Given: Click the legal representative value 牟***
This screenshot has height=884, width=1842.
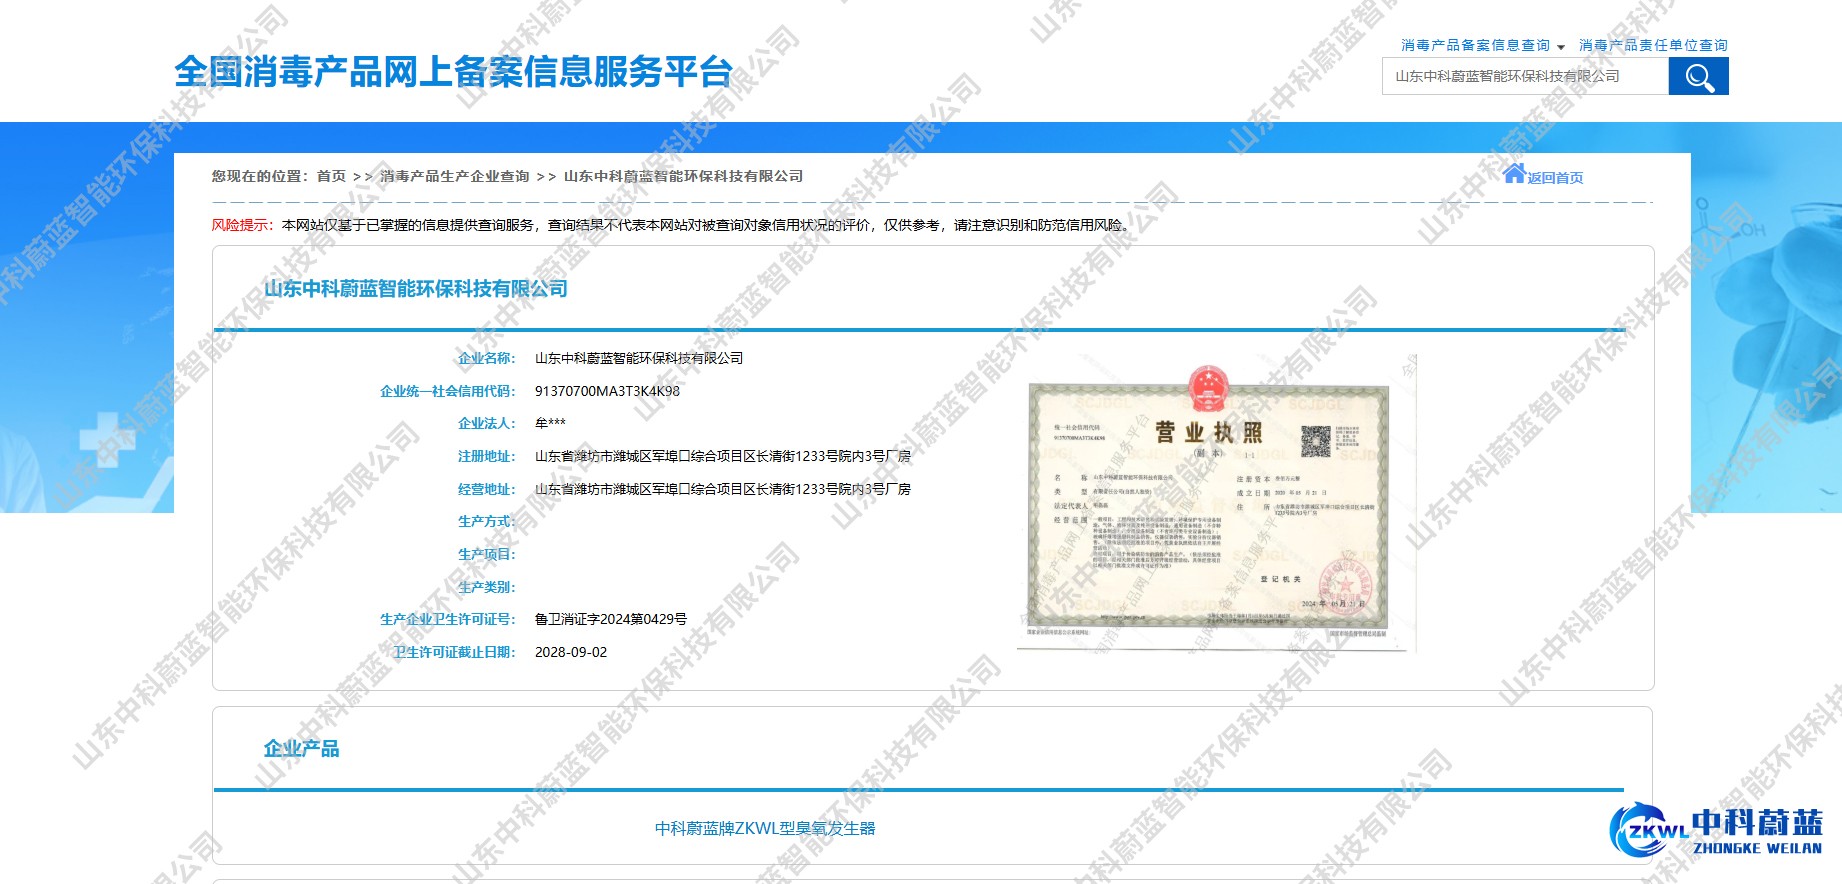Looking at the screenshot, I should tap(550, 423).
